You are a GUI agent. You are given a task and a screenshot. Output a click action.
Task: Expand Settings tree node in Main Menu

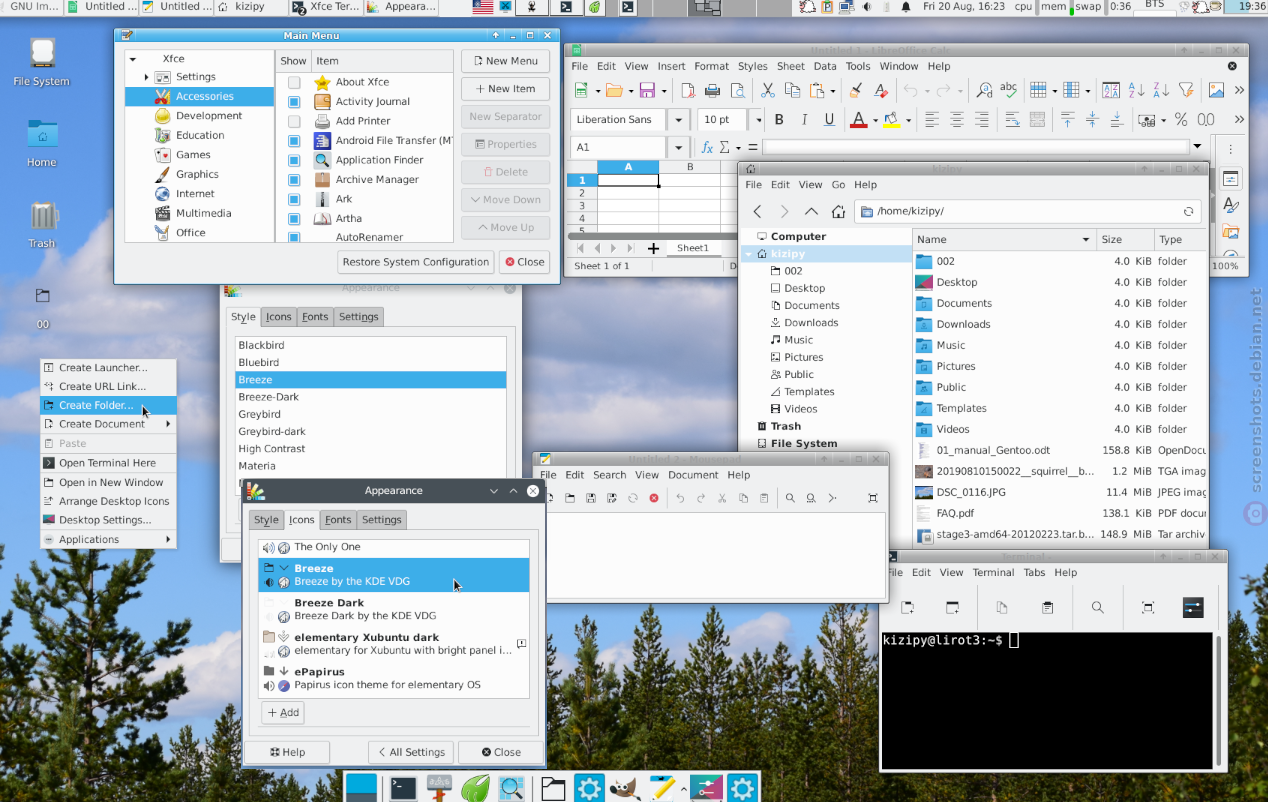pyautogui.click(x=147, y=77)
